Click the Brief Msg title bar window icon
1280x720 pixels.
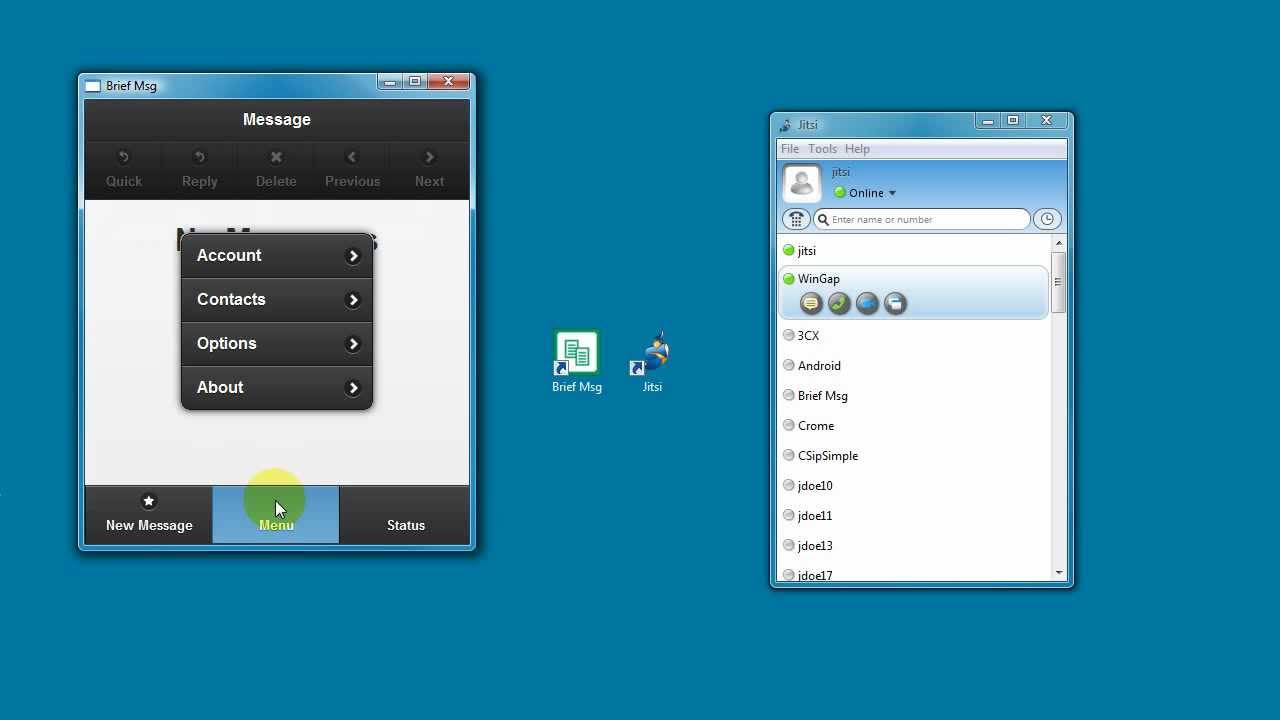(x=93, y=86)
